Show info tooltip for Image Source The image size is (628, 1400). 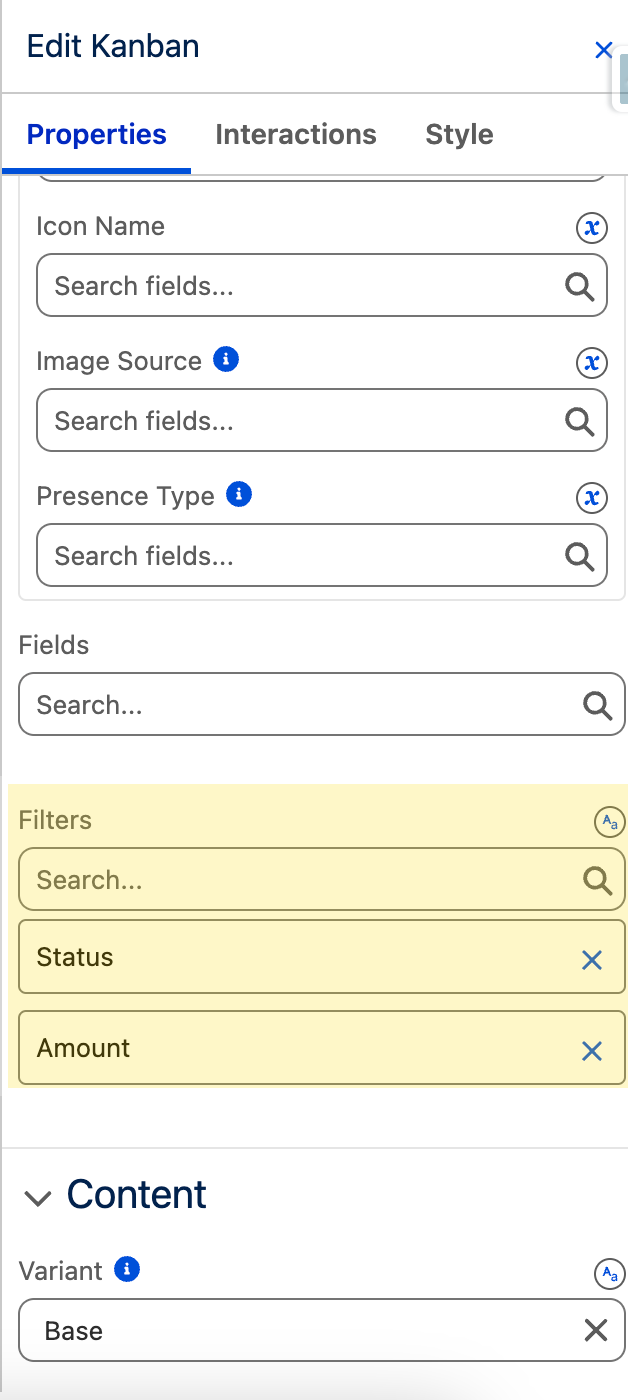tap(227, 359)
